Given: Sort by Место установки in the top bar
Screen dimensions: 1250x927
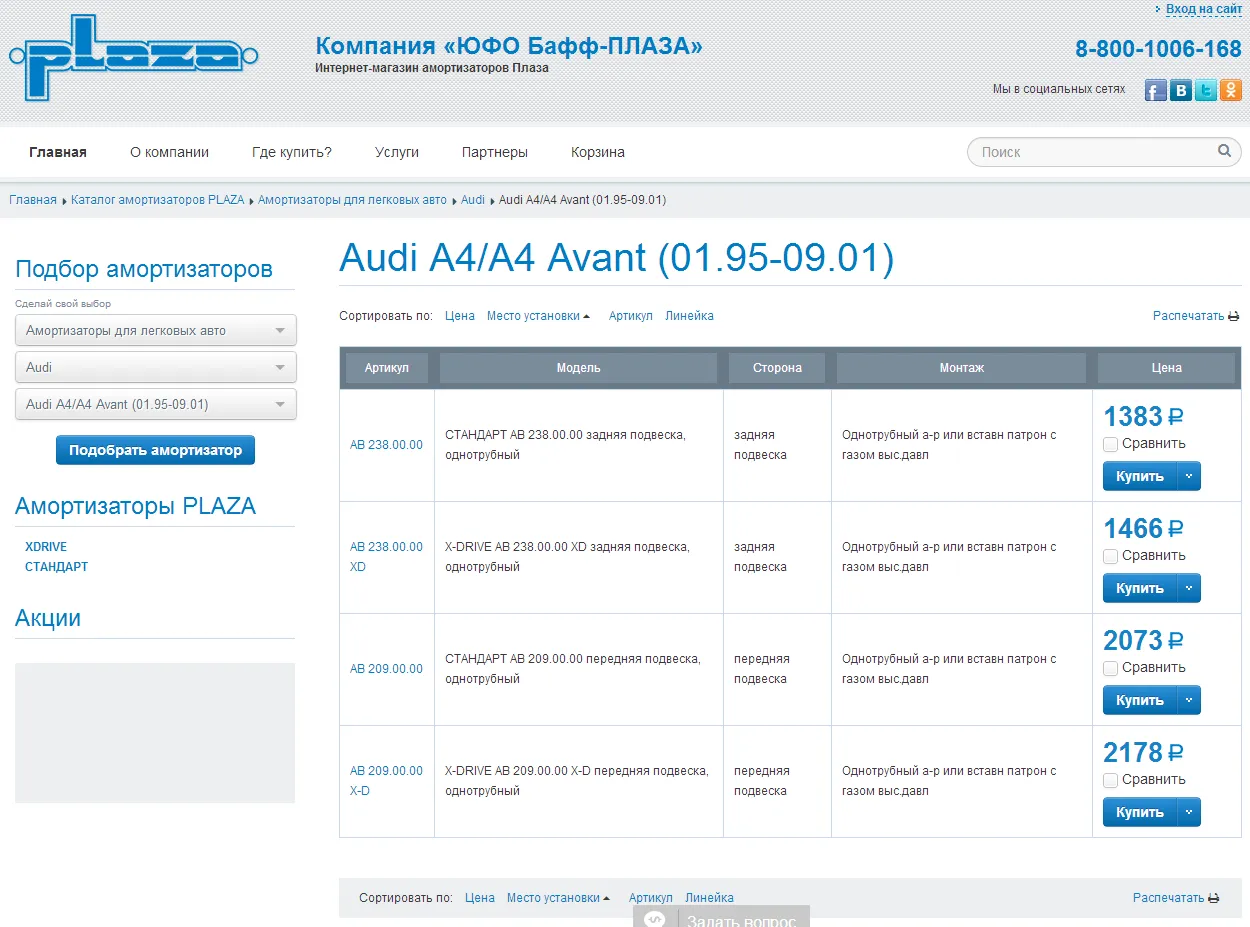Looking at the screenshot, I should [x=533, y=316].
